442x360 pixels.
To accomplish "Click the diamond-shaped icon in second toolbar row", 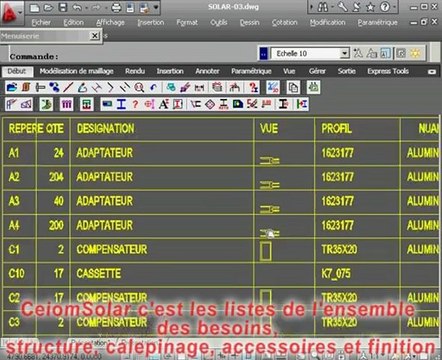I will click(210, 105).
